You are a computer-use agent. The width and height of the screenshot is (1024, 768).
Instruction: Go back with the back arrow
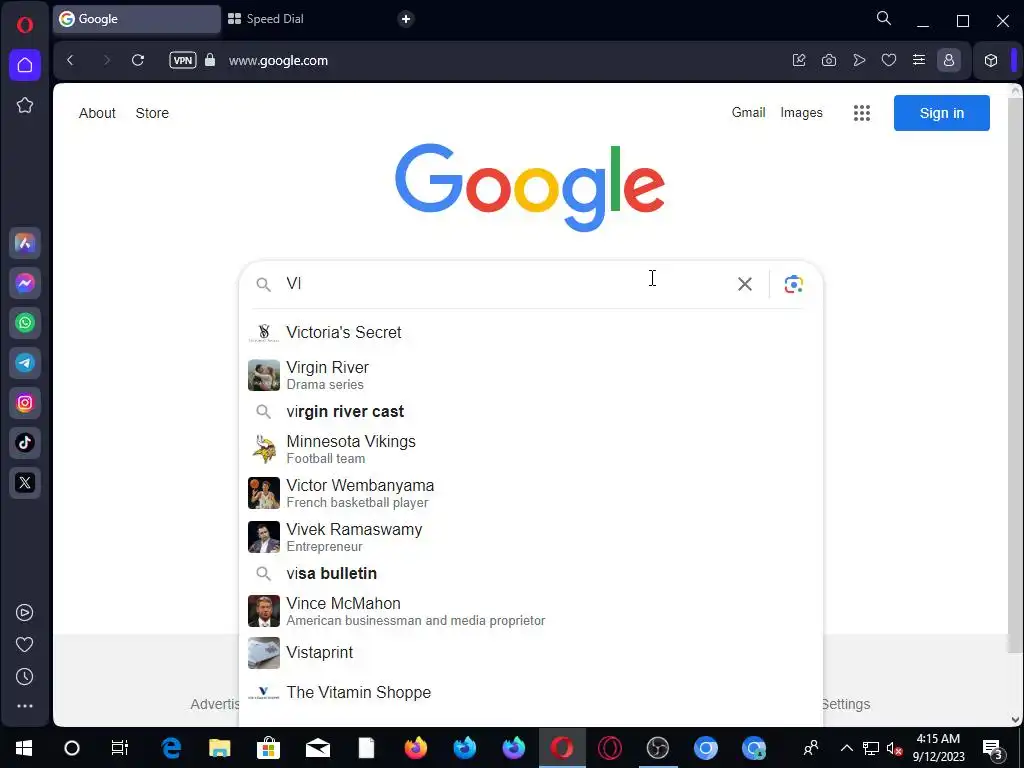[71, 60]
